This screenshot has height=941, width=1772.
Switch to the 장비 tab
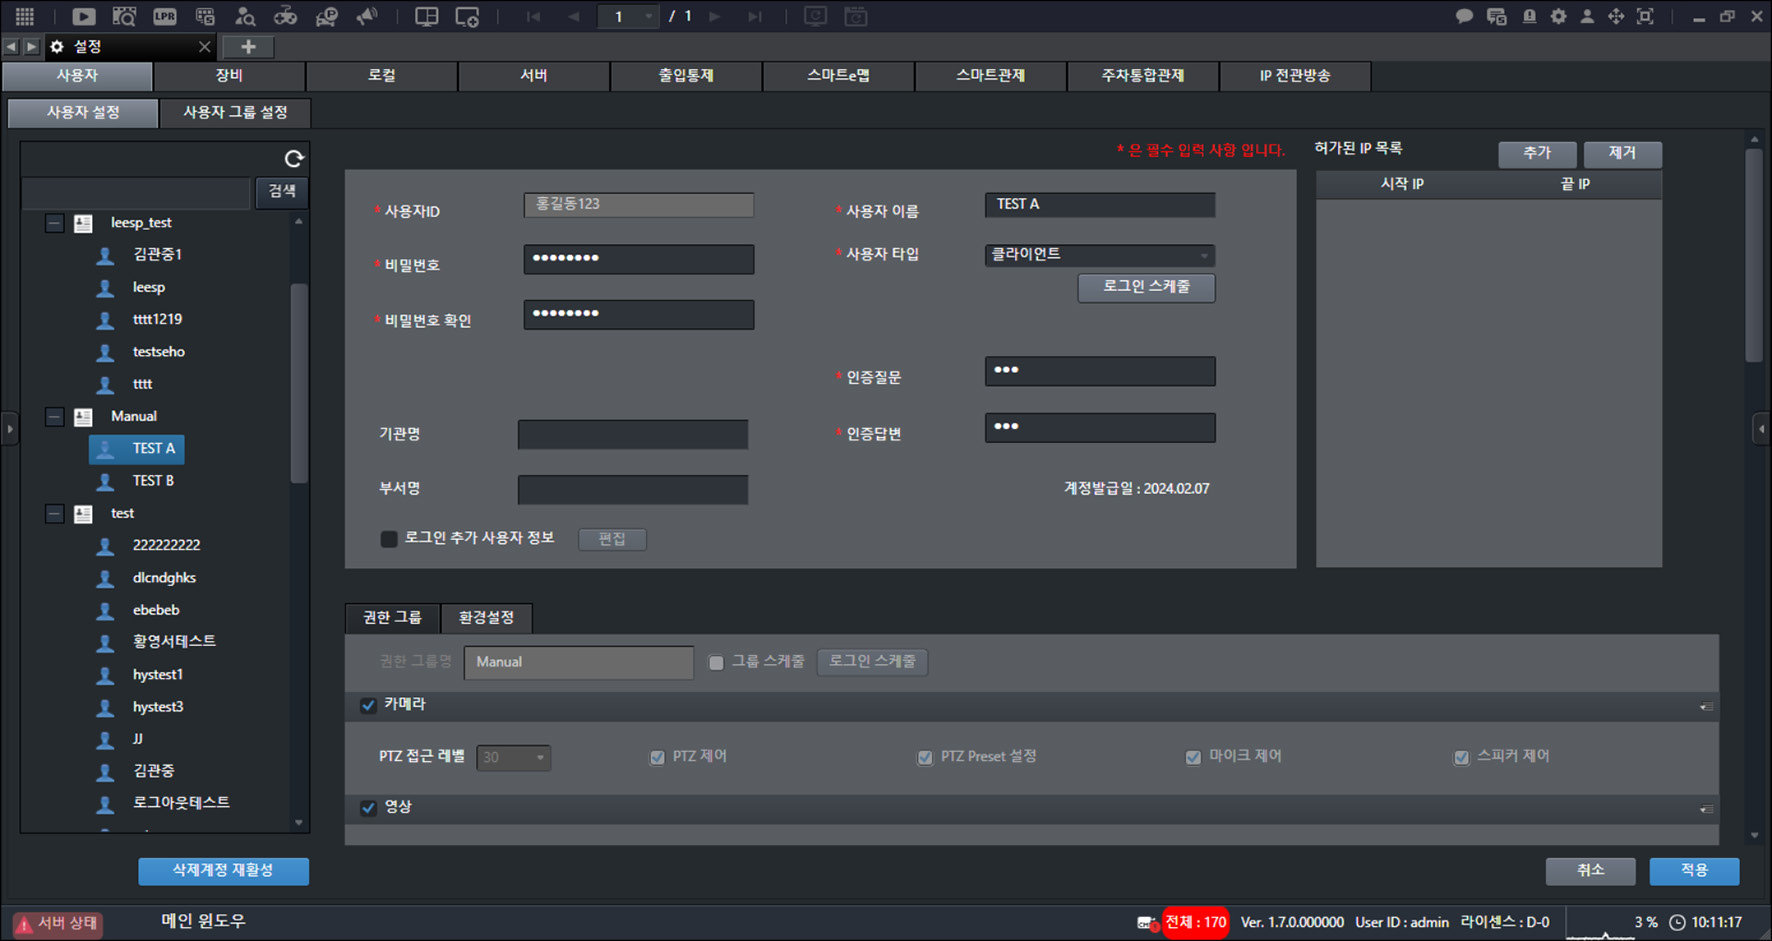pos(229,76)
